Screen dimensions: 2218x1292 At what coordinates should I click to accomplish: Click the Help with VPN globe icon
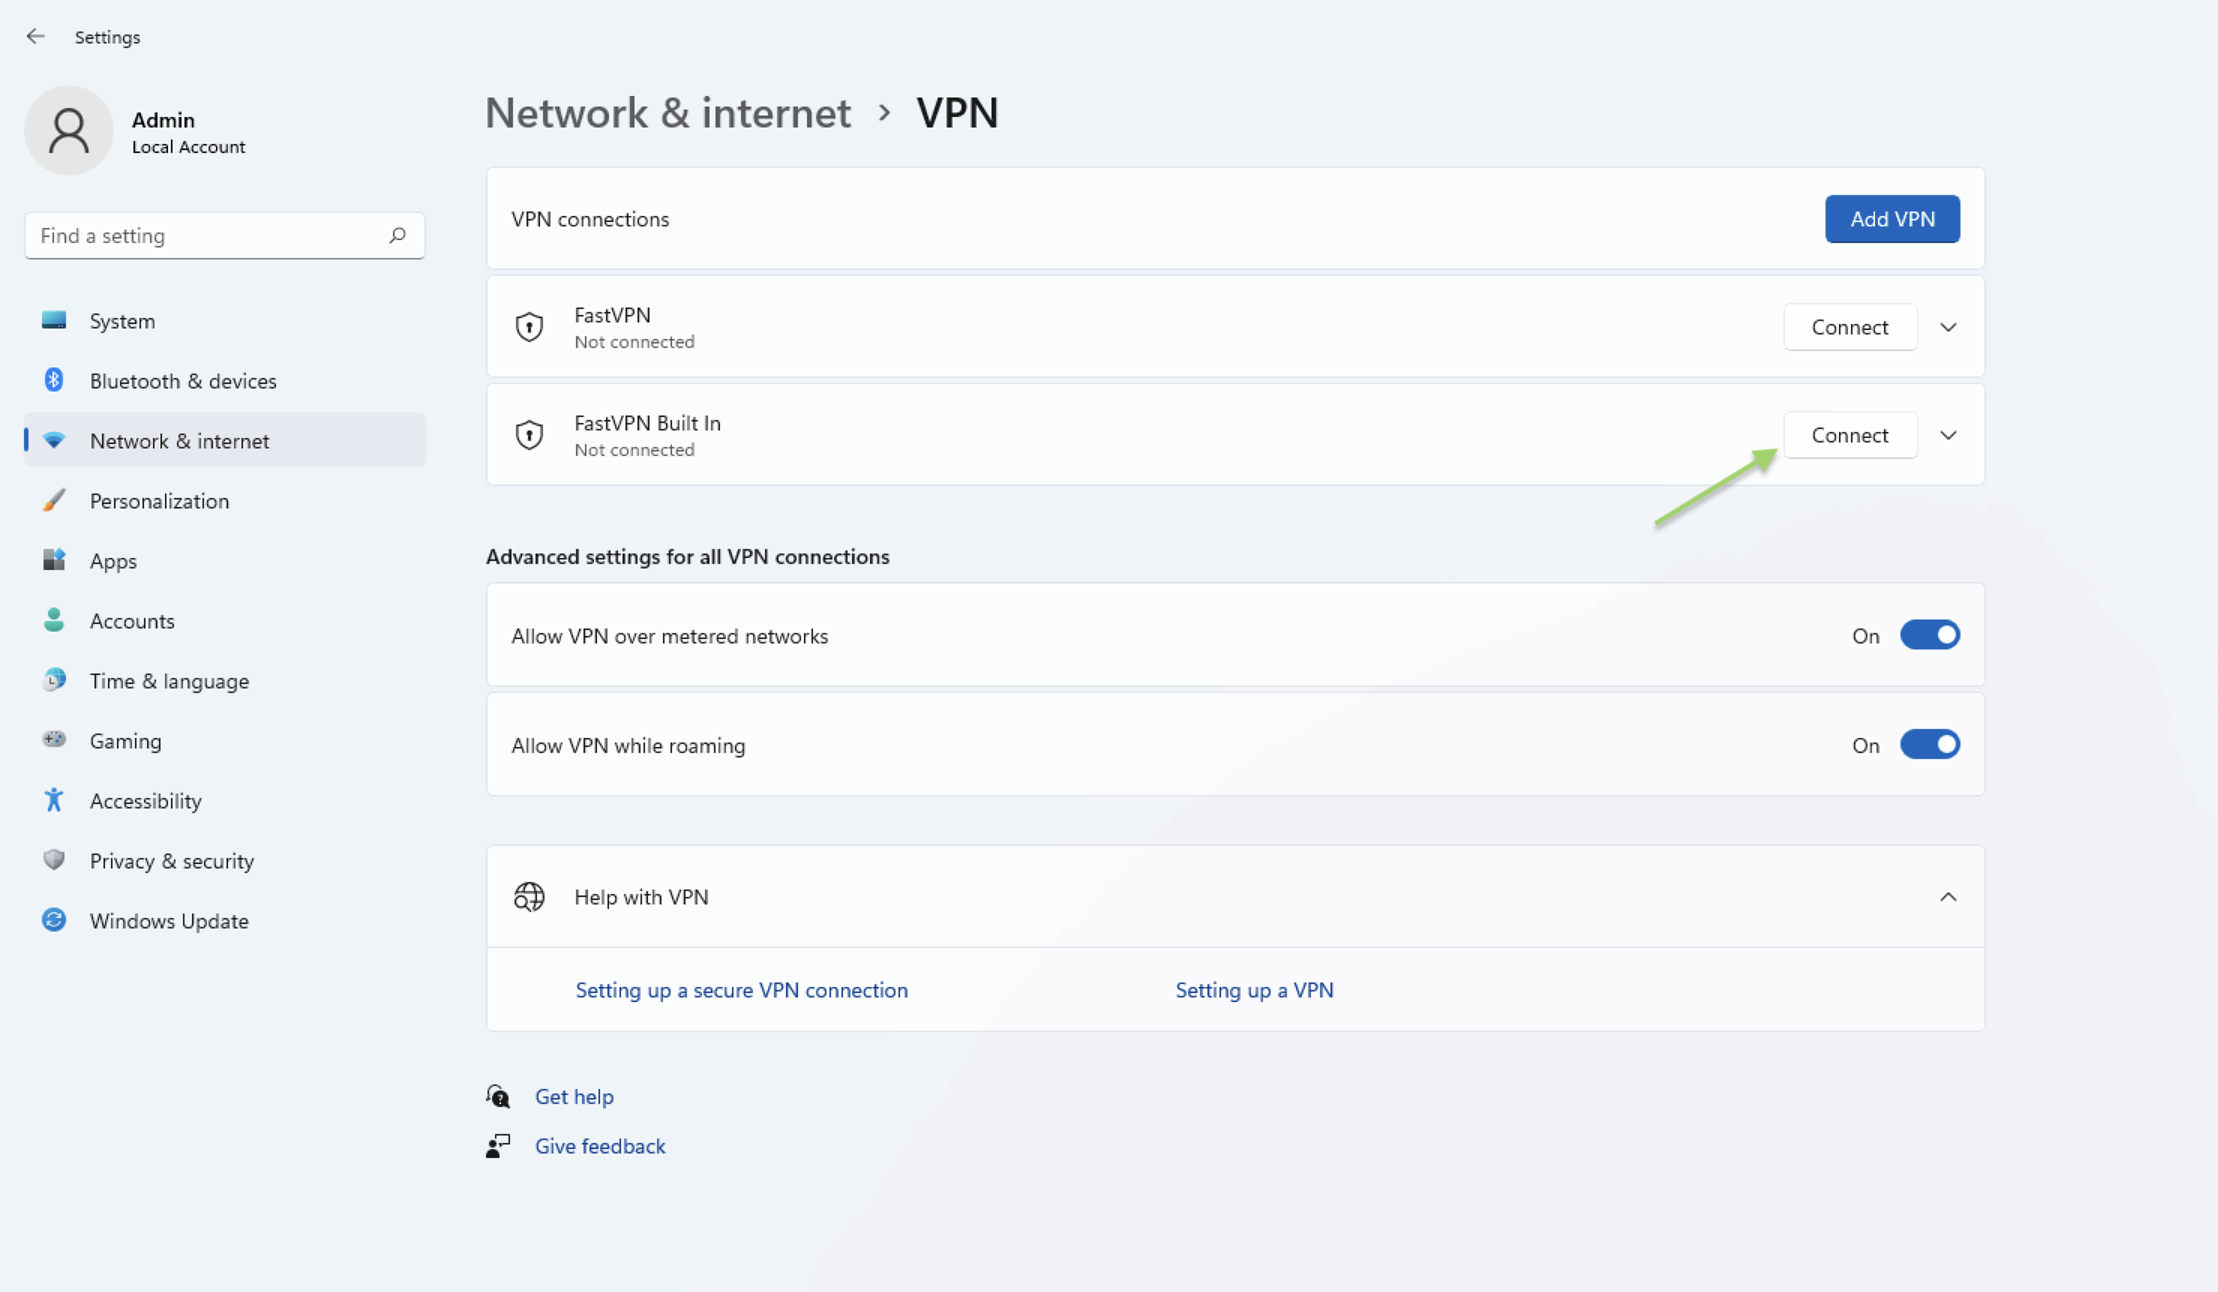529,897
